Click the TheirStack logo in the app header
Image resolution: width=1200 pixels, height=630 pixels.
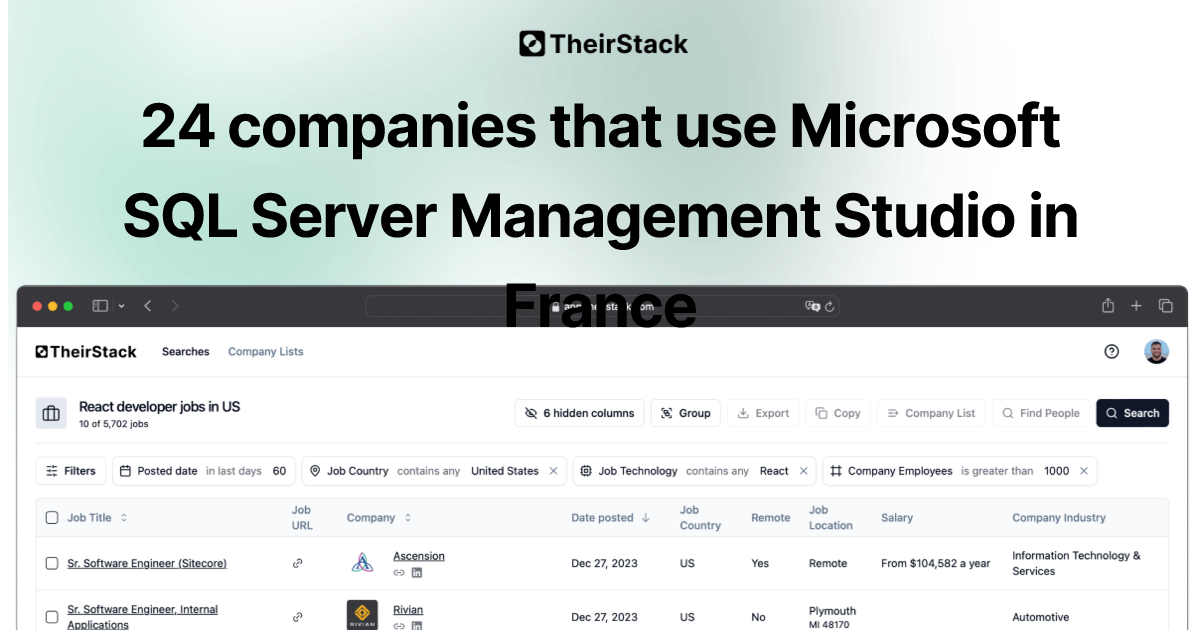86,352
